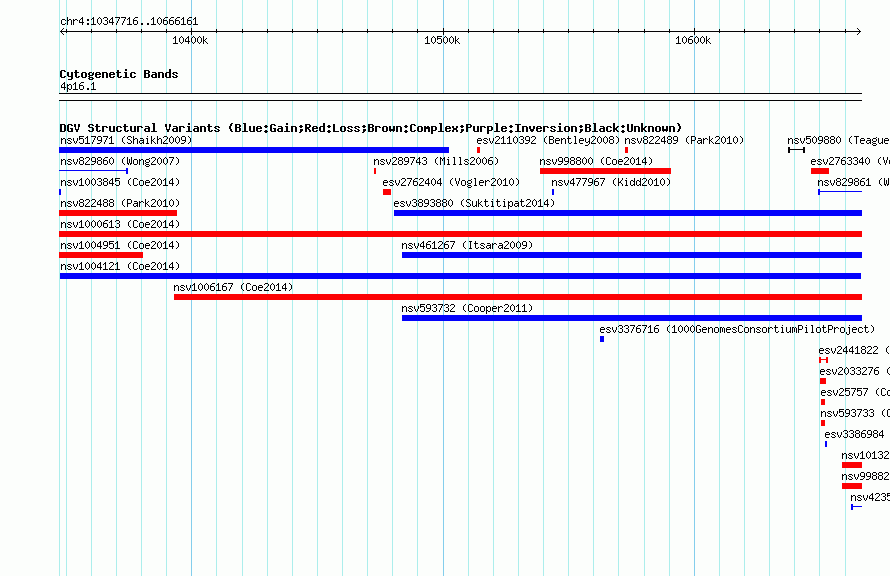The width and height of the screenshot is (890, 576).
Task: Open the nsv461267 (Itsara2009) label
Action: pos(467,245)
